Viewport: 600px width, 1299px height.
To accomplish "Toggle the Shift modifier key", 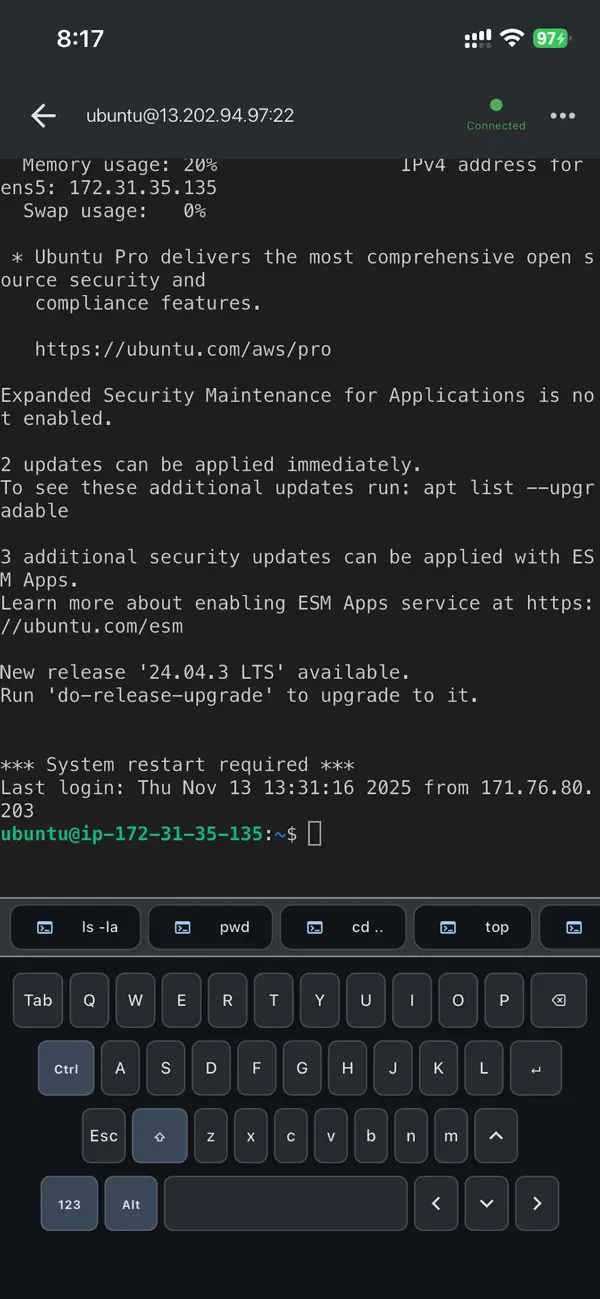I will pyautogui.click(x=159, y=1136).
